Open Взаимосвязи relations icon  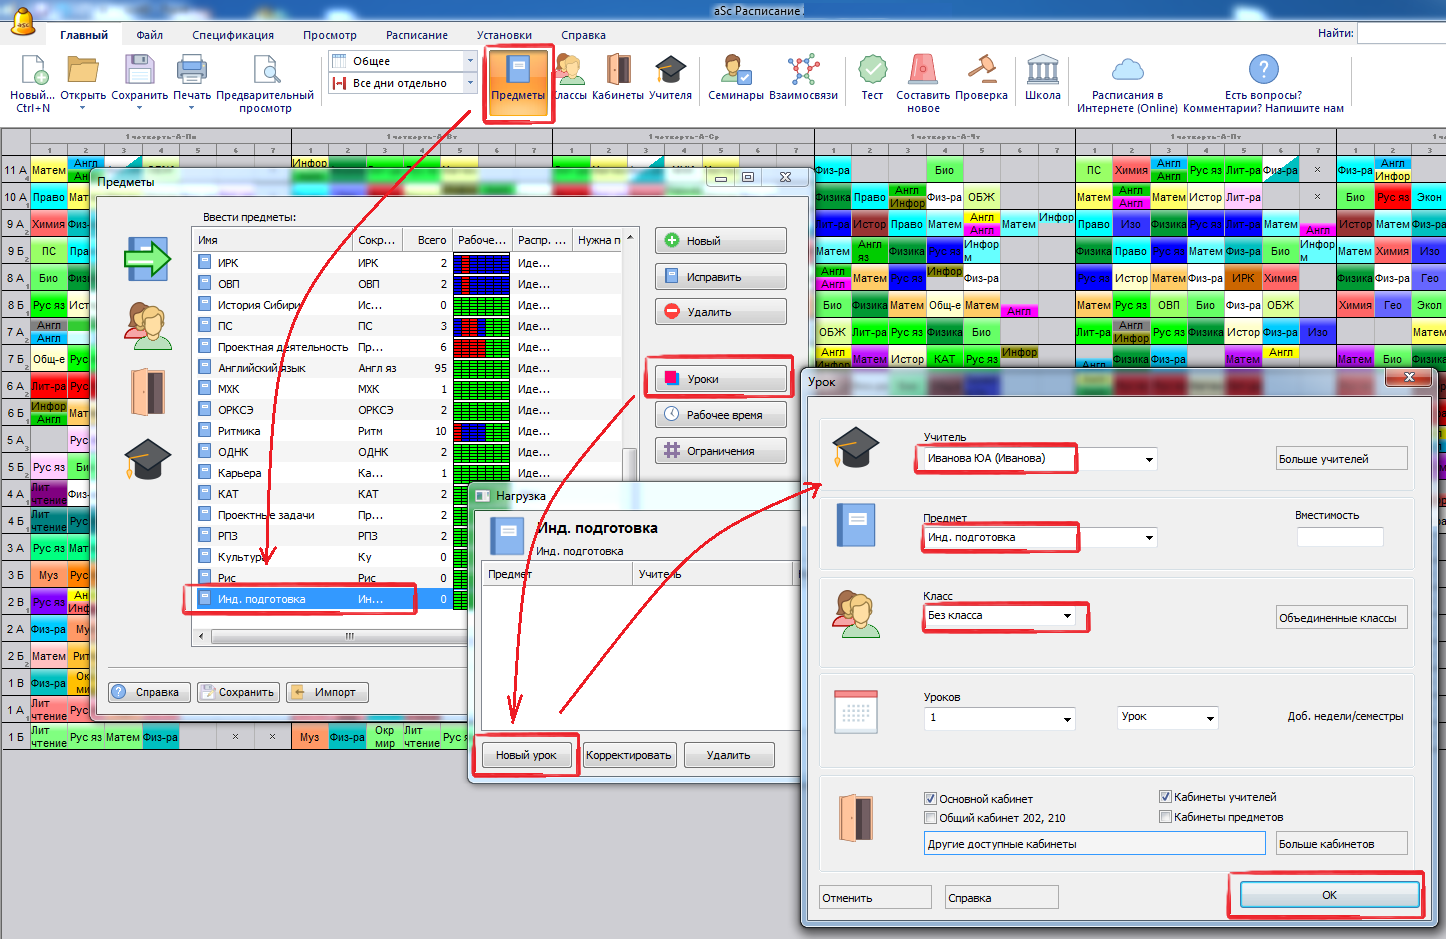point(803,77)
